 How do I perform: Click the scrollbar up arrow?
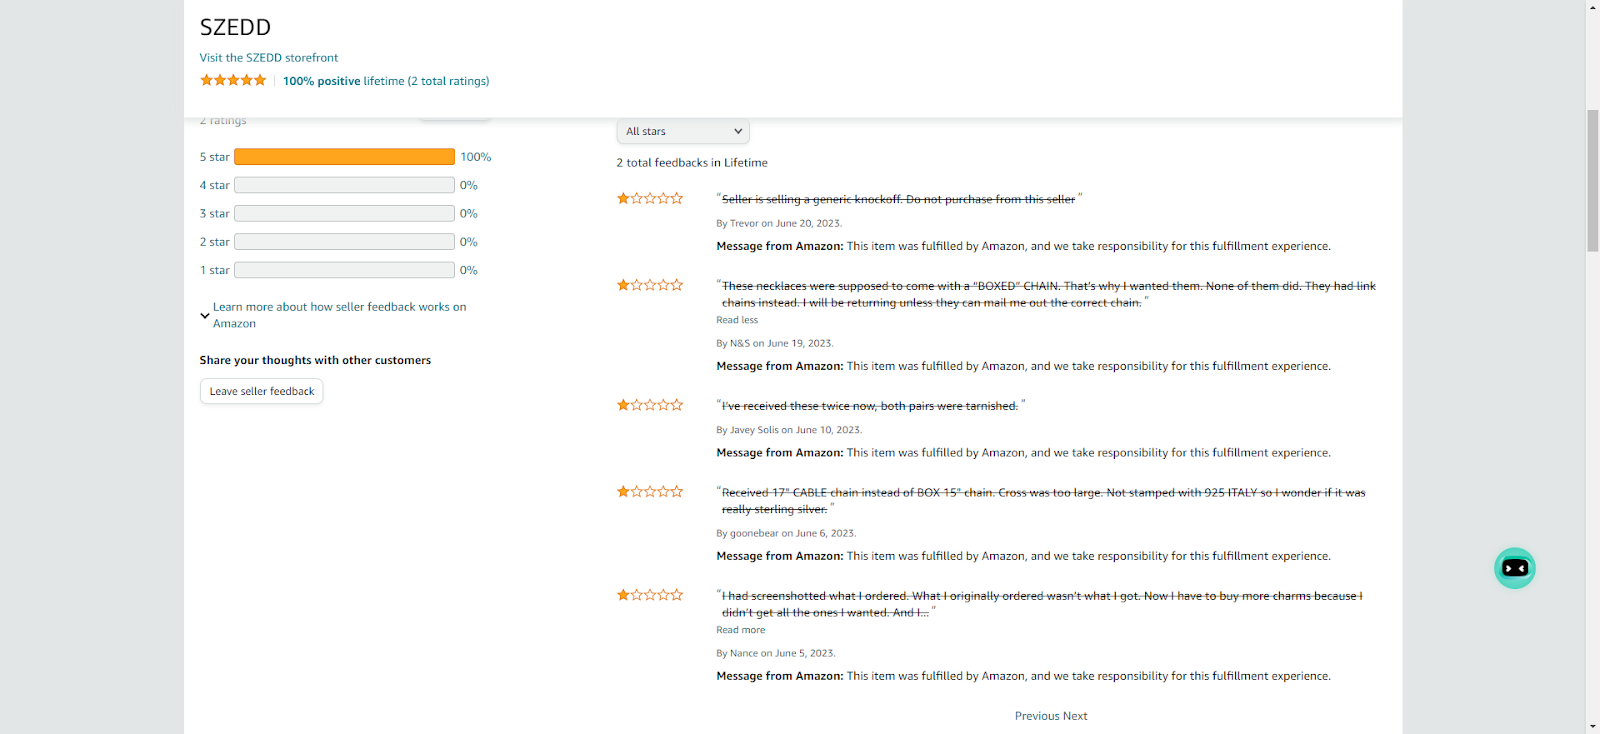click(1592, 7)
